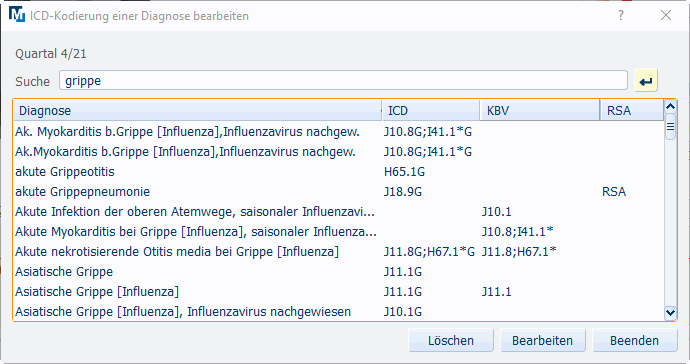
Task: Click the Bearbeiten button
Action: (542, 340)
